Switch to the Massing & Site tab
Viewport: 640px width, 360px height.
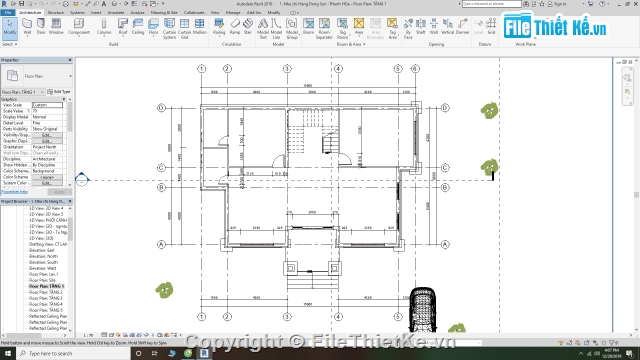[x=164, y=13]
